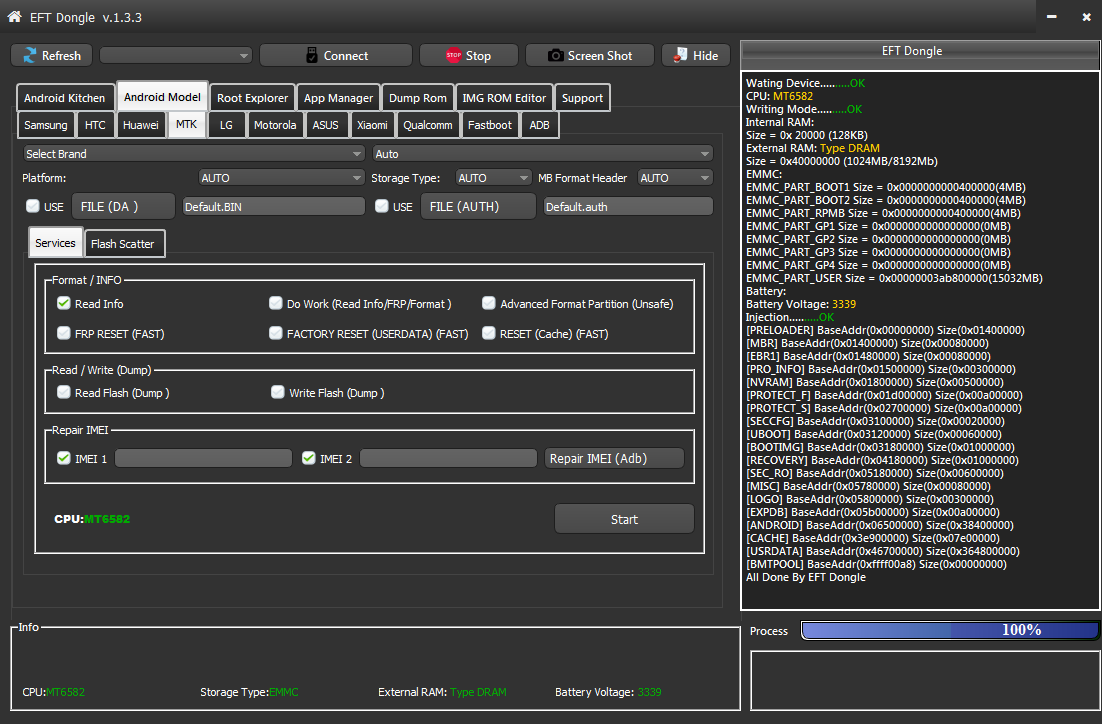Click the 'All Done By EFT Dongle' log line
Screen dimensions: 1102x724
tap(805, 577)
